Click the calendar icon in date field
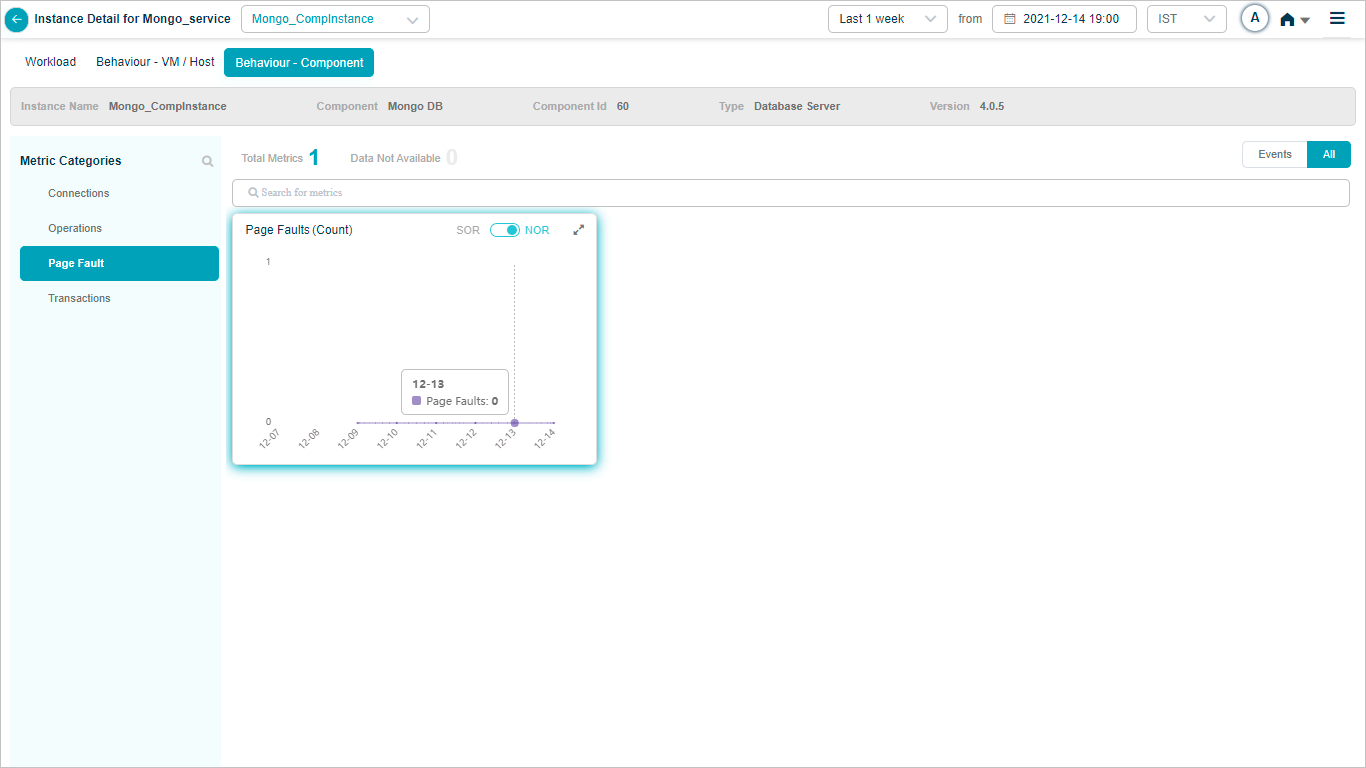The width and height of the screenshot is (1366, 768). pos(1009,19)
